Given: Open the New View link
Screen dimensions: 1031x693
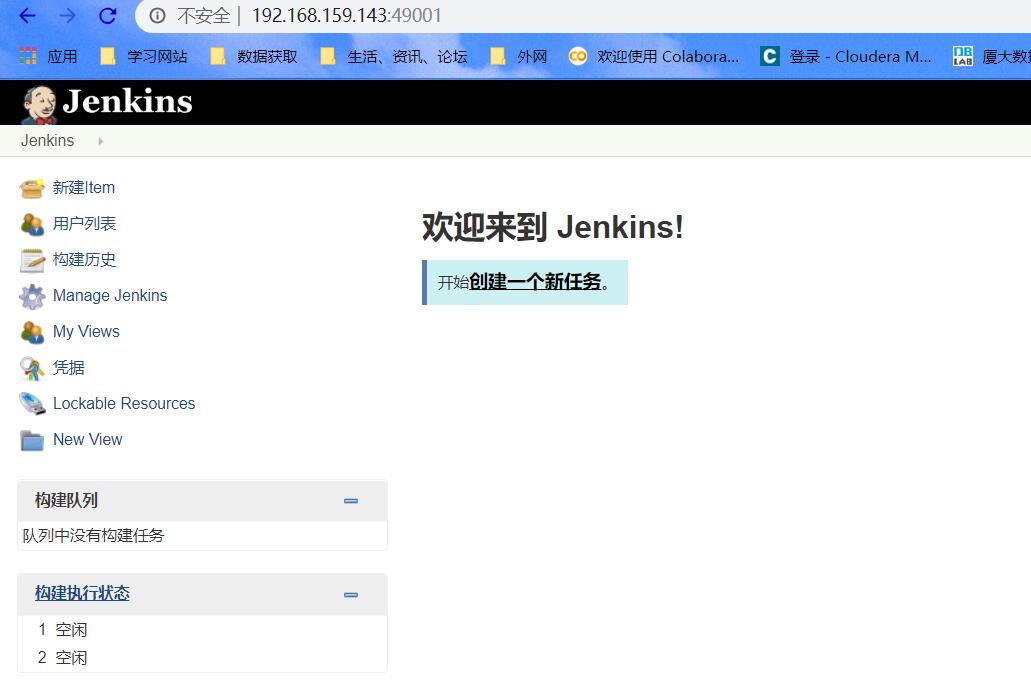Looking at the screenshot, I should pos(87,440).
